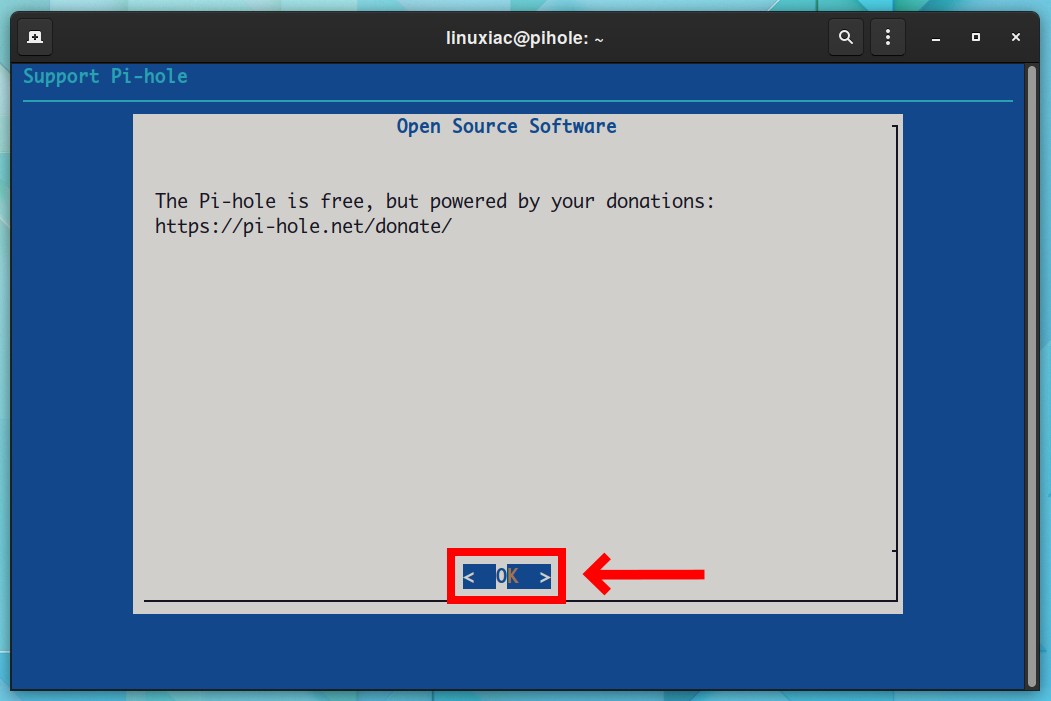Click the 'Support Pi-hole' header text
Image resolution: width=1051 pixels, height=701 pixels.
[x=105, y=76]
